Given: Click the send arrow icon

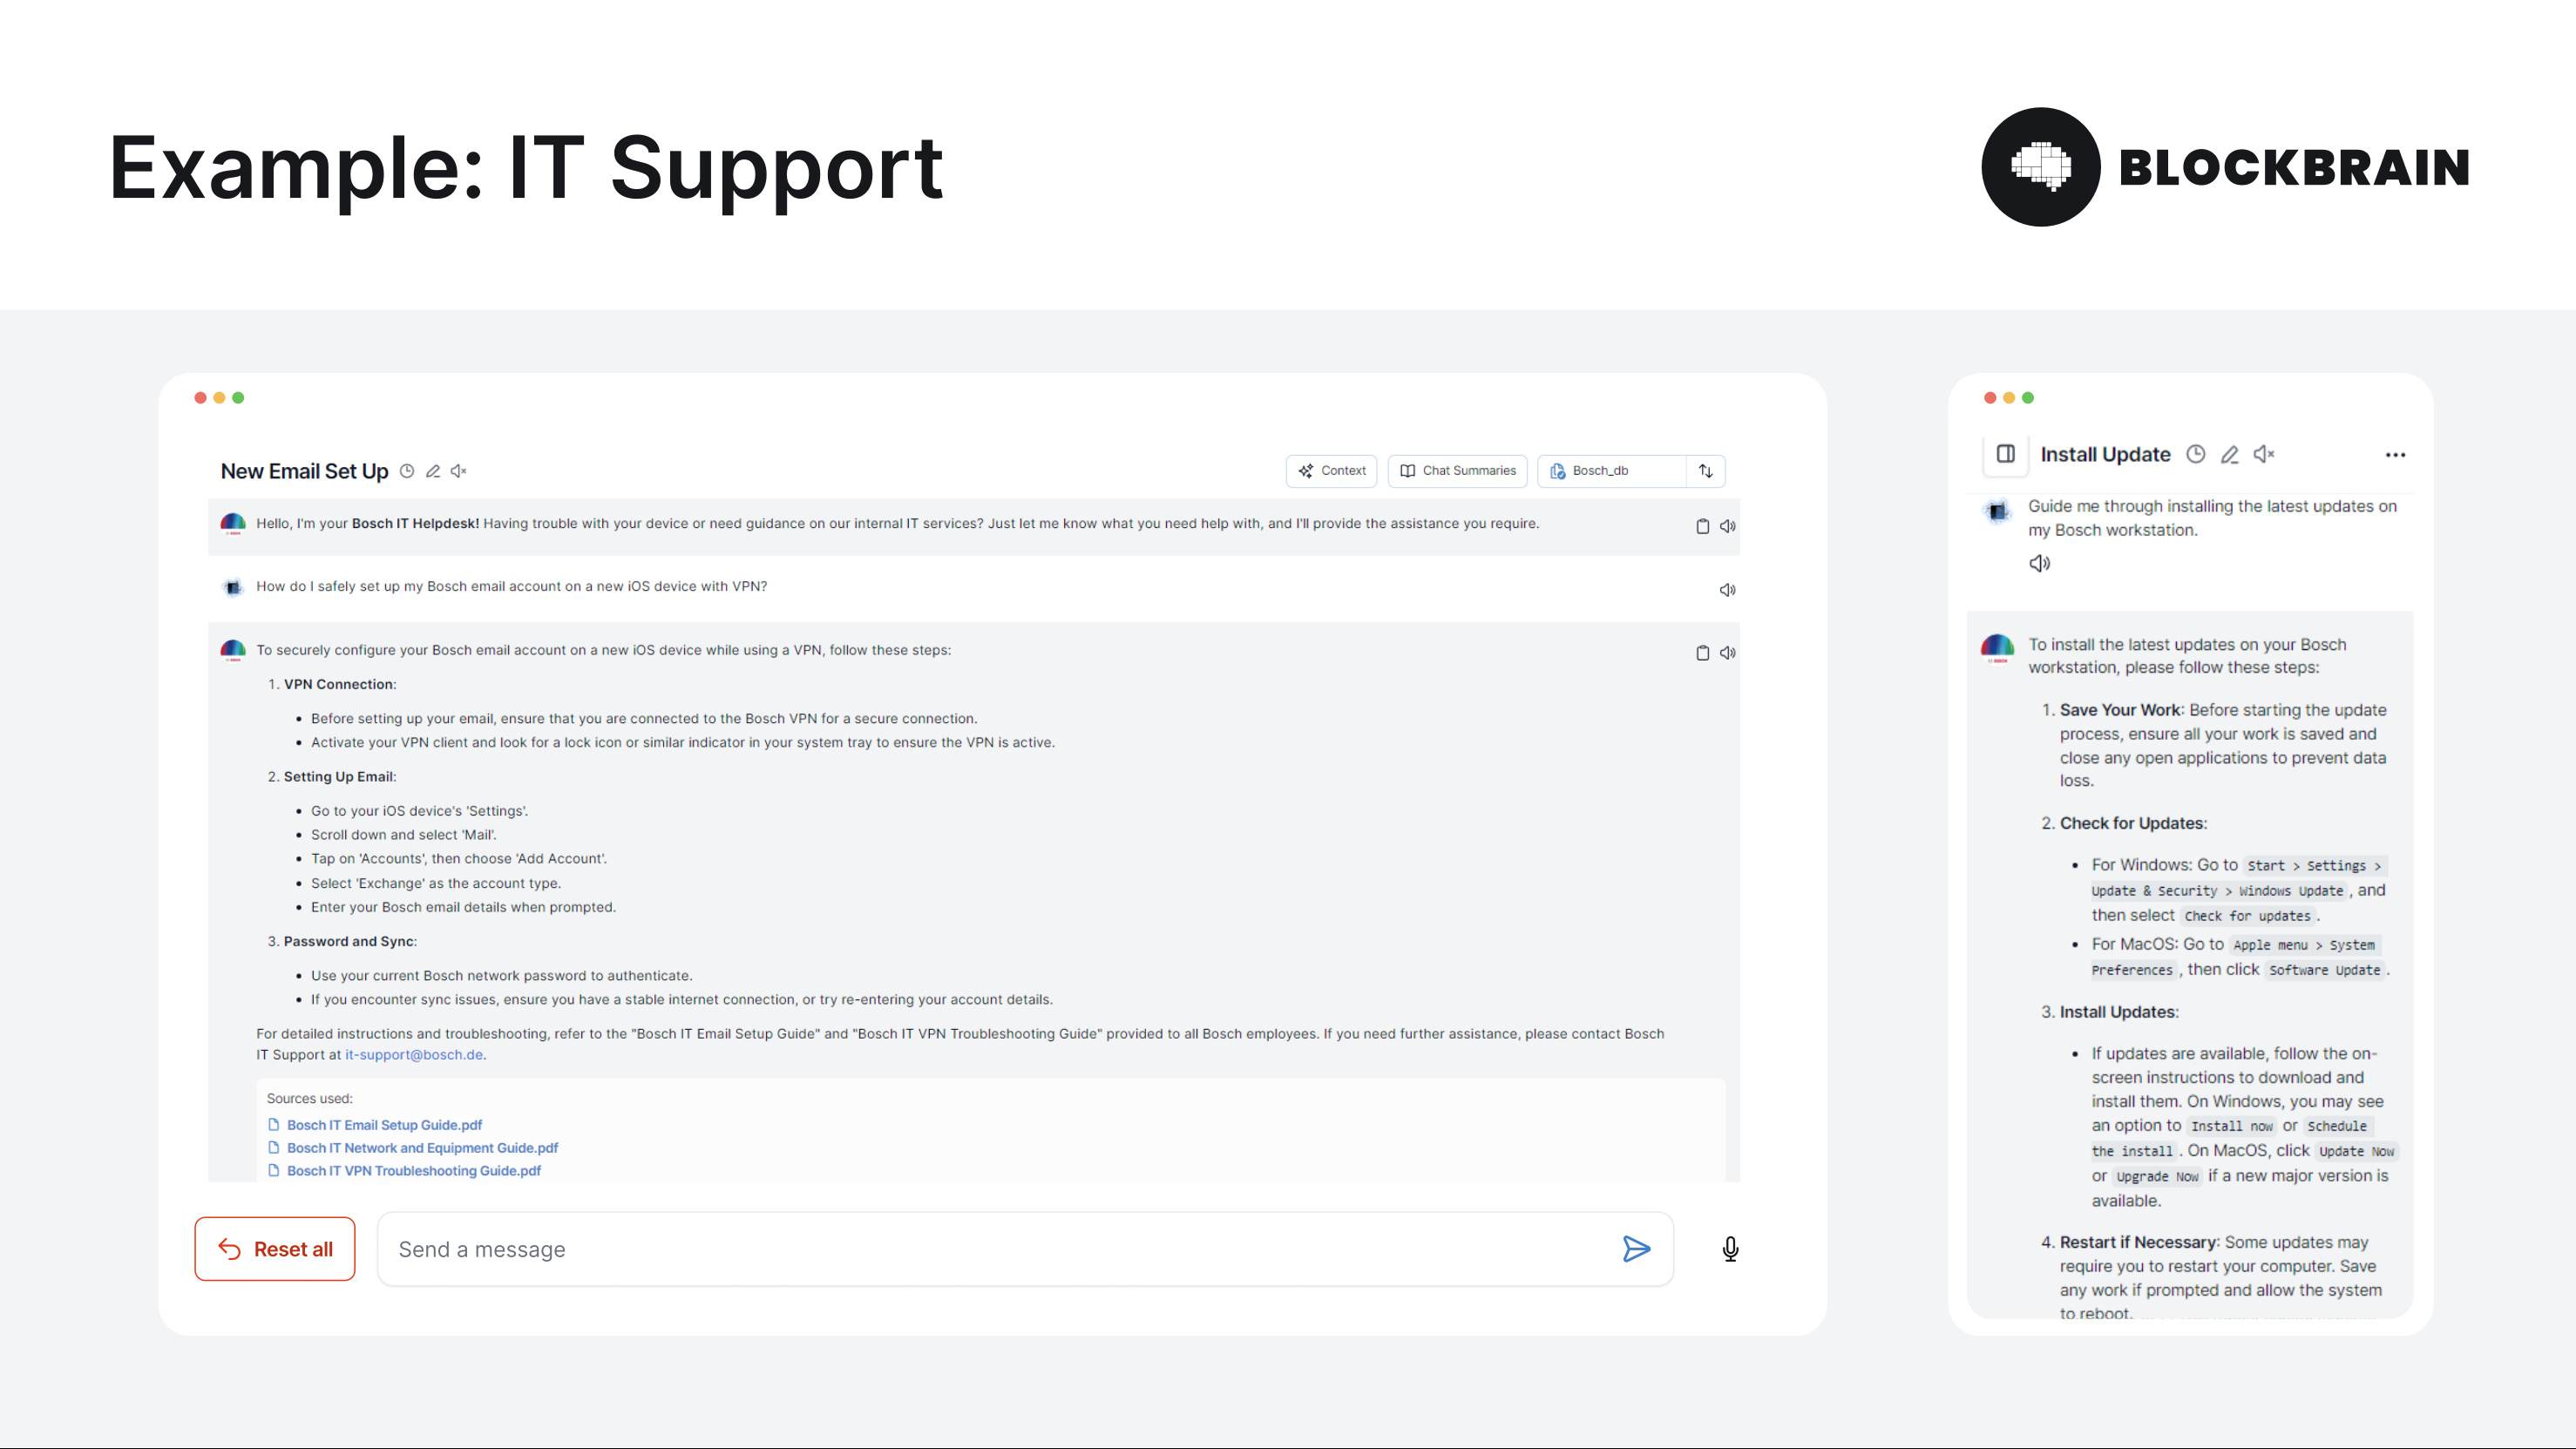Looking at the screenshot, I should click(1636, 1249).
